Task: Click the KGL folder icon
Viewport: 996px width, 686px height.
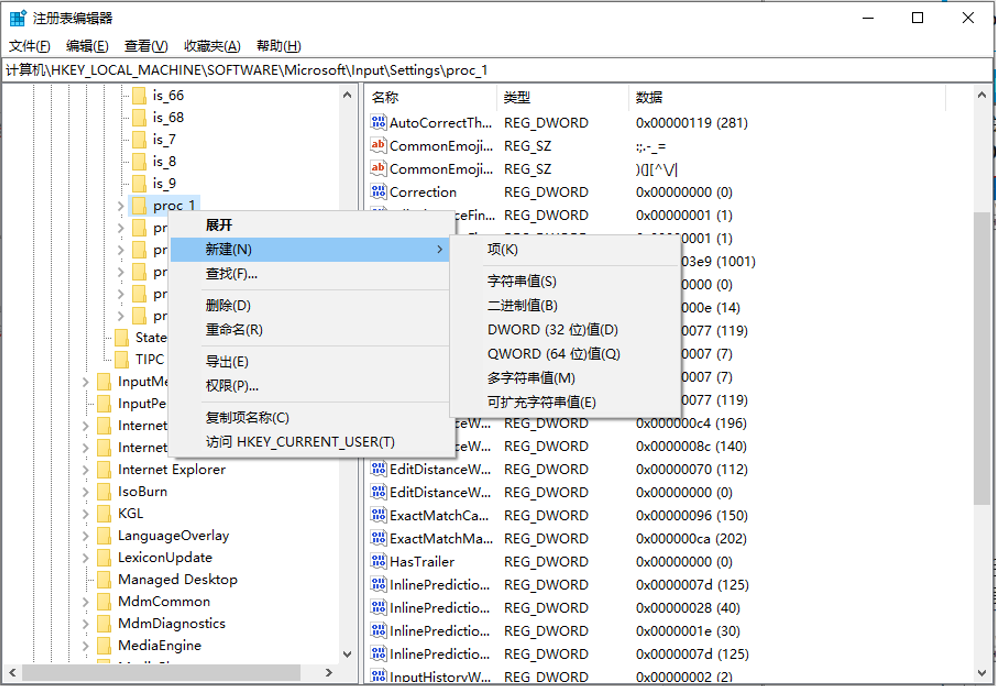Action: 104,513
